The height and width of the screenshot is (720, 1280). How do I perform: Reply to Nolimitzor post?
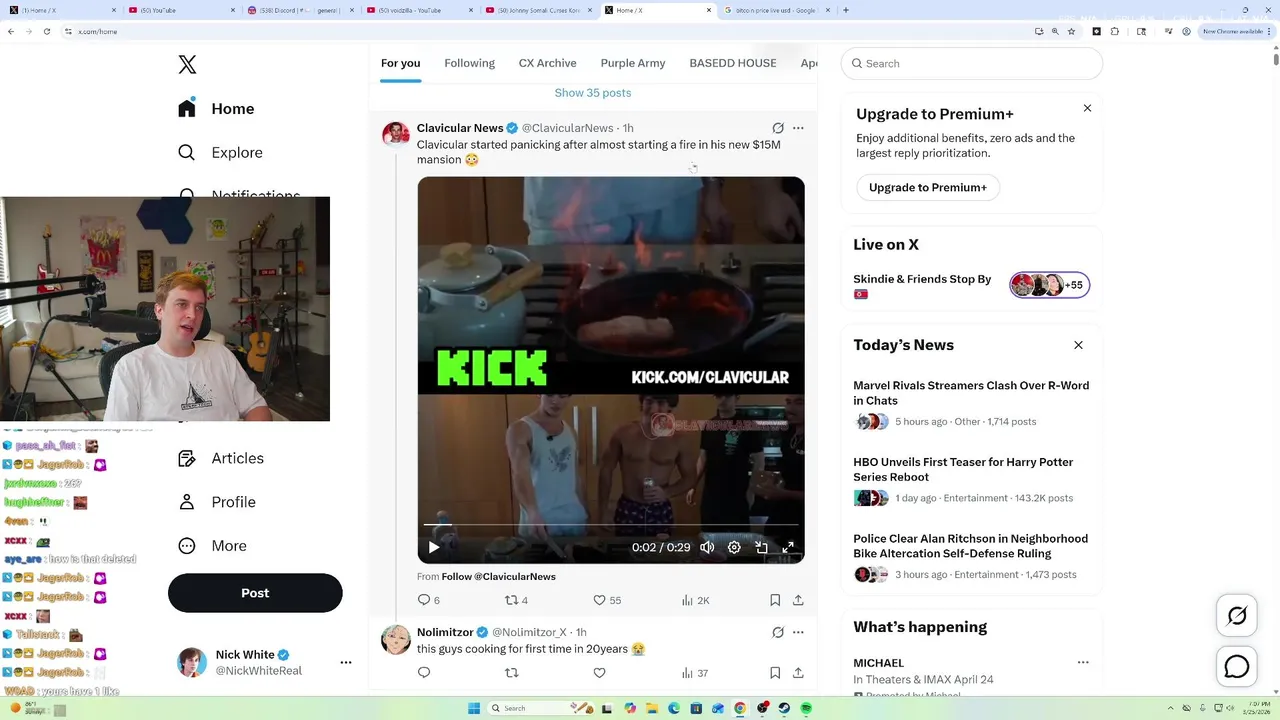click(x=424, y=673)
